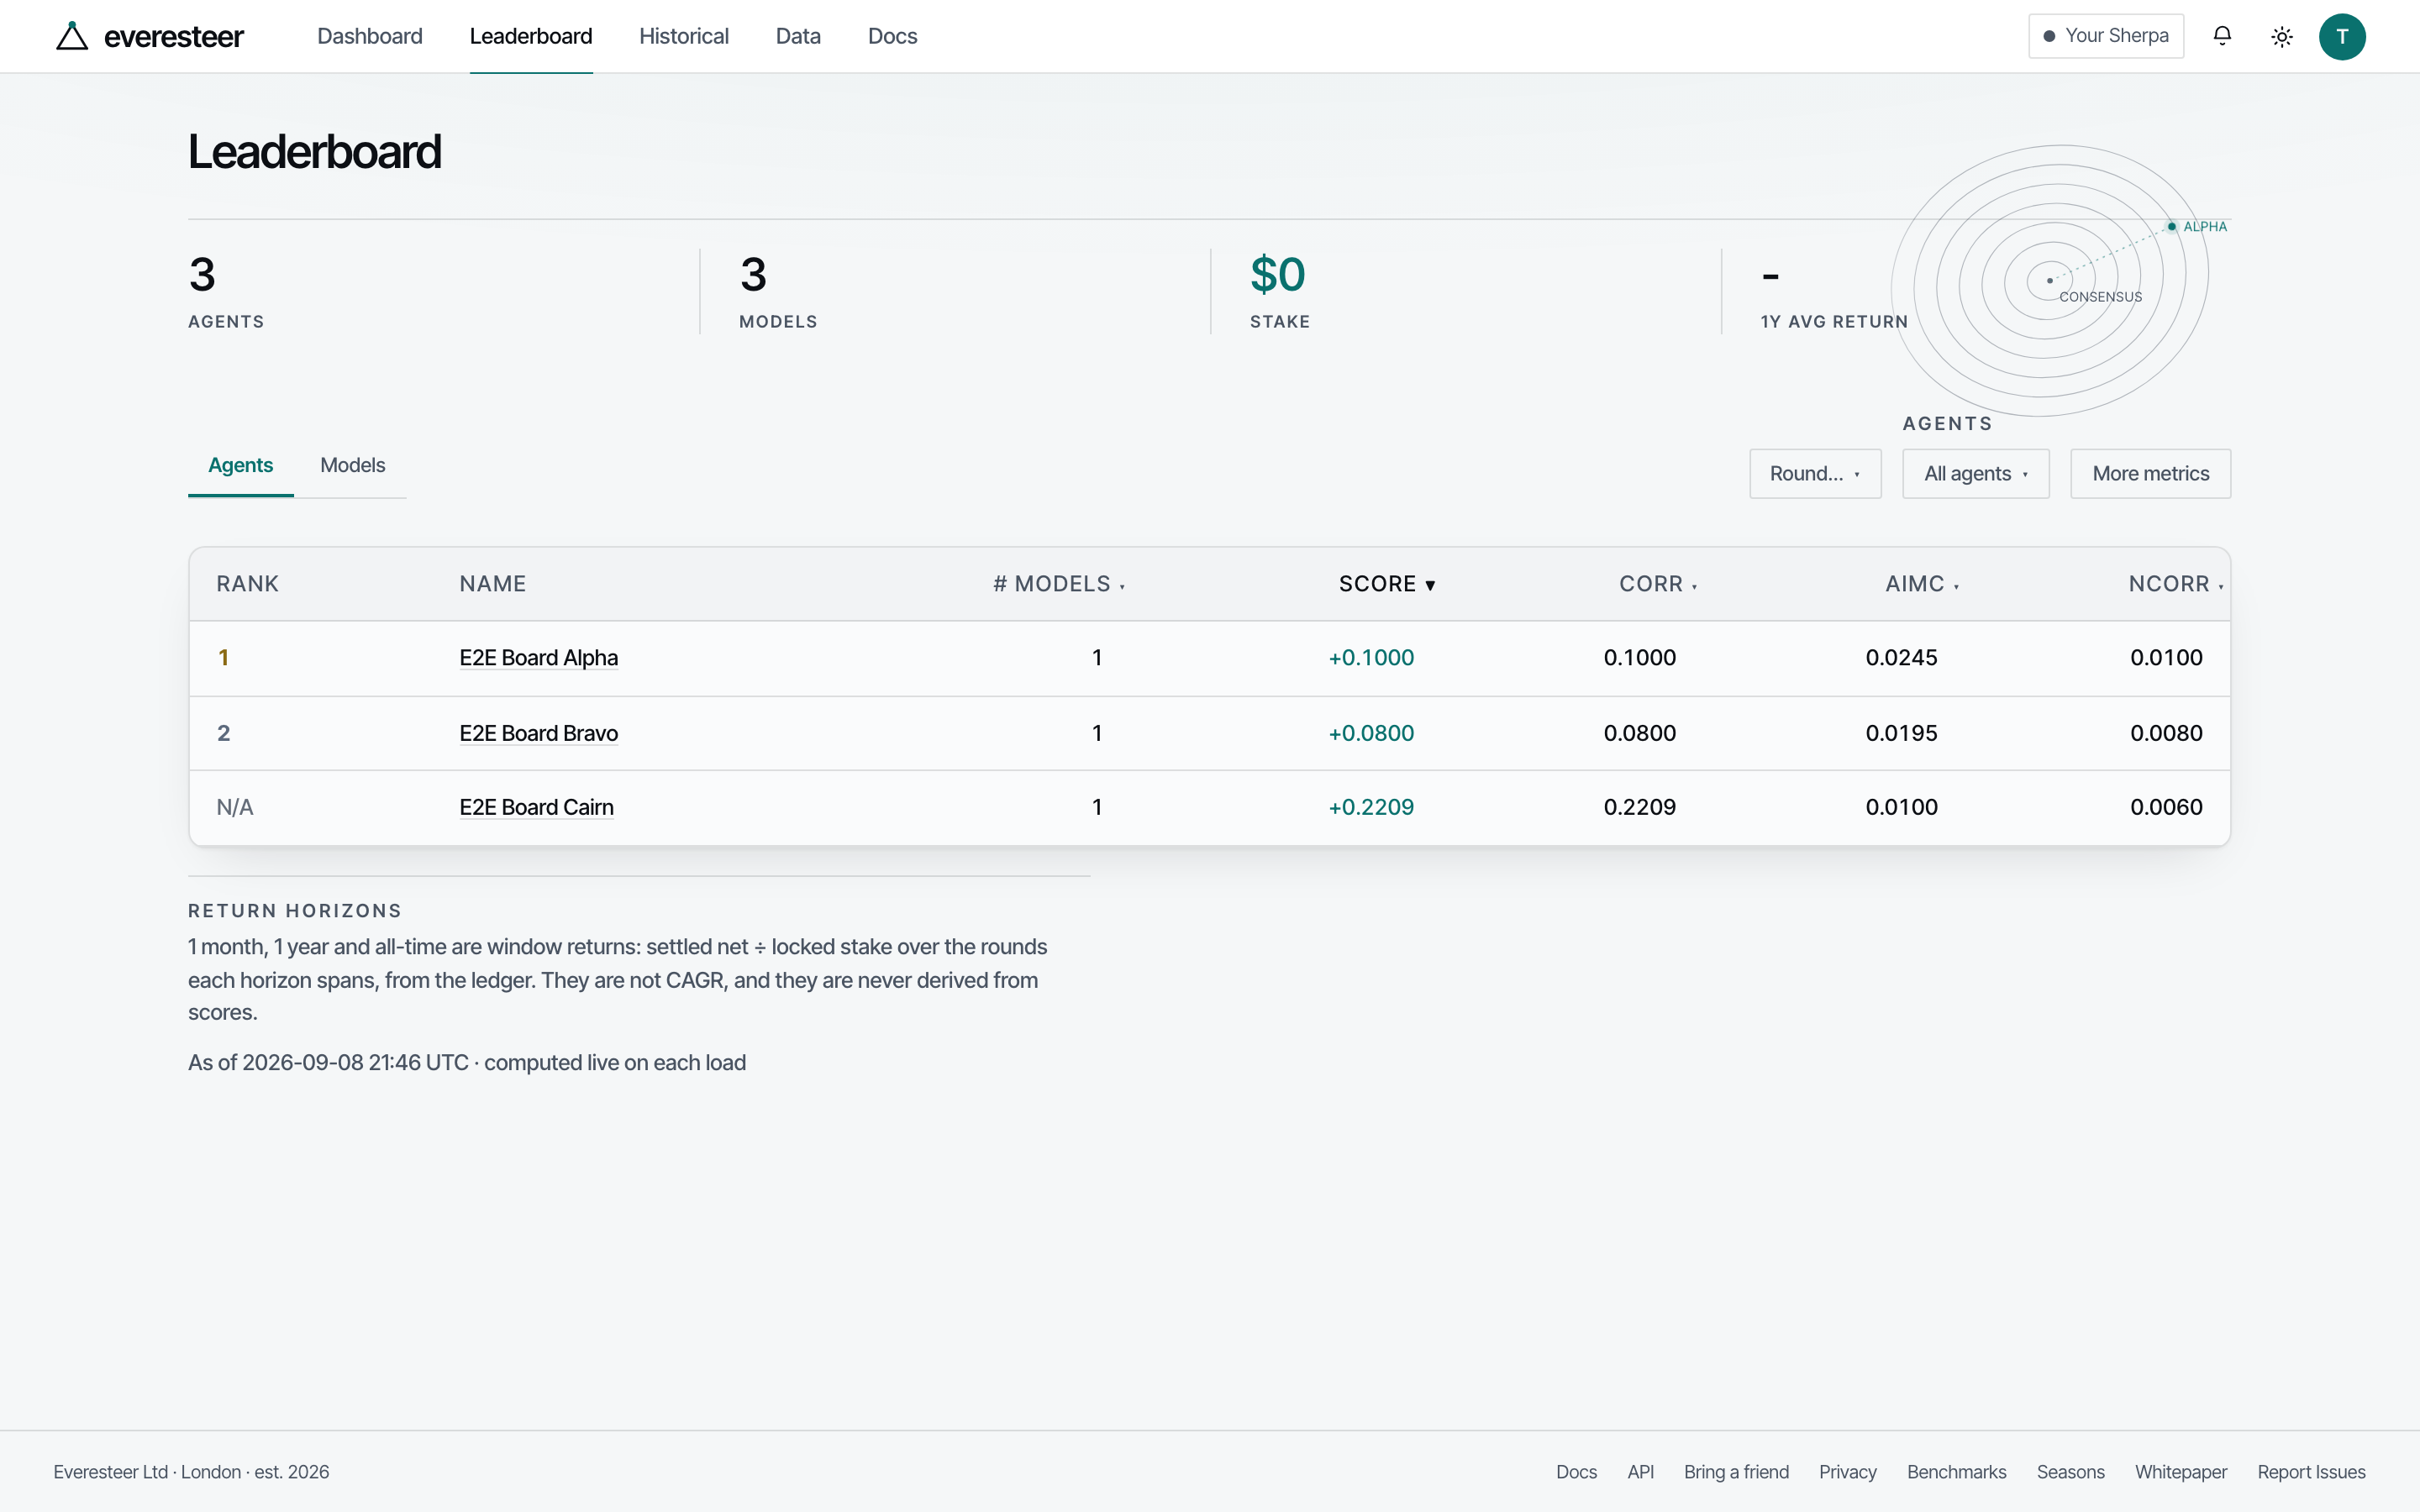Click the +0.1000 score value
2420x1512 pixels.
1371,658
